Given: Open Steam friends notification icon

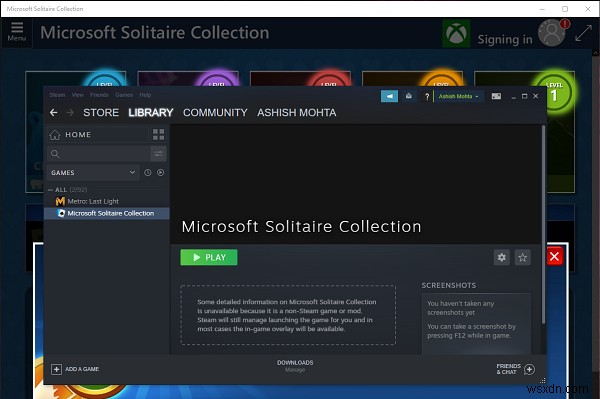Looking at the screenshot, I should point(409,96).
